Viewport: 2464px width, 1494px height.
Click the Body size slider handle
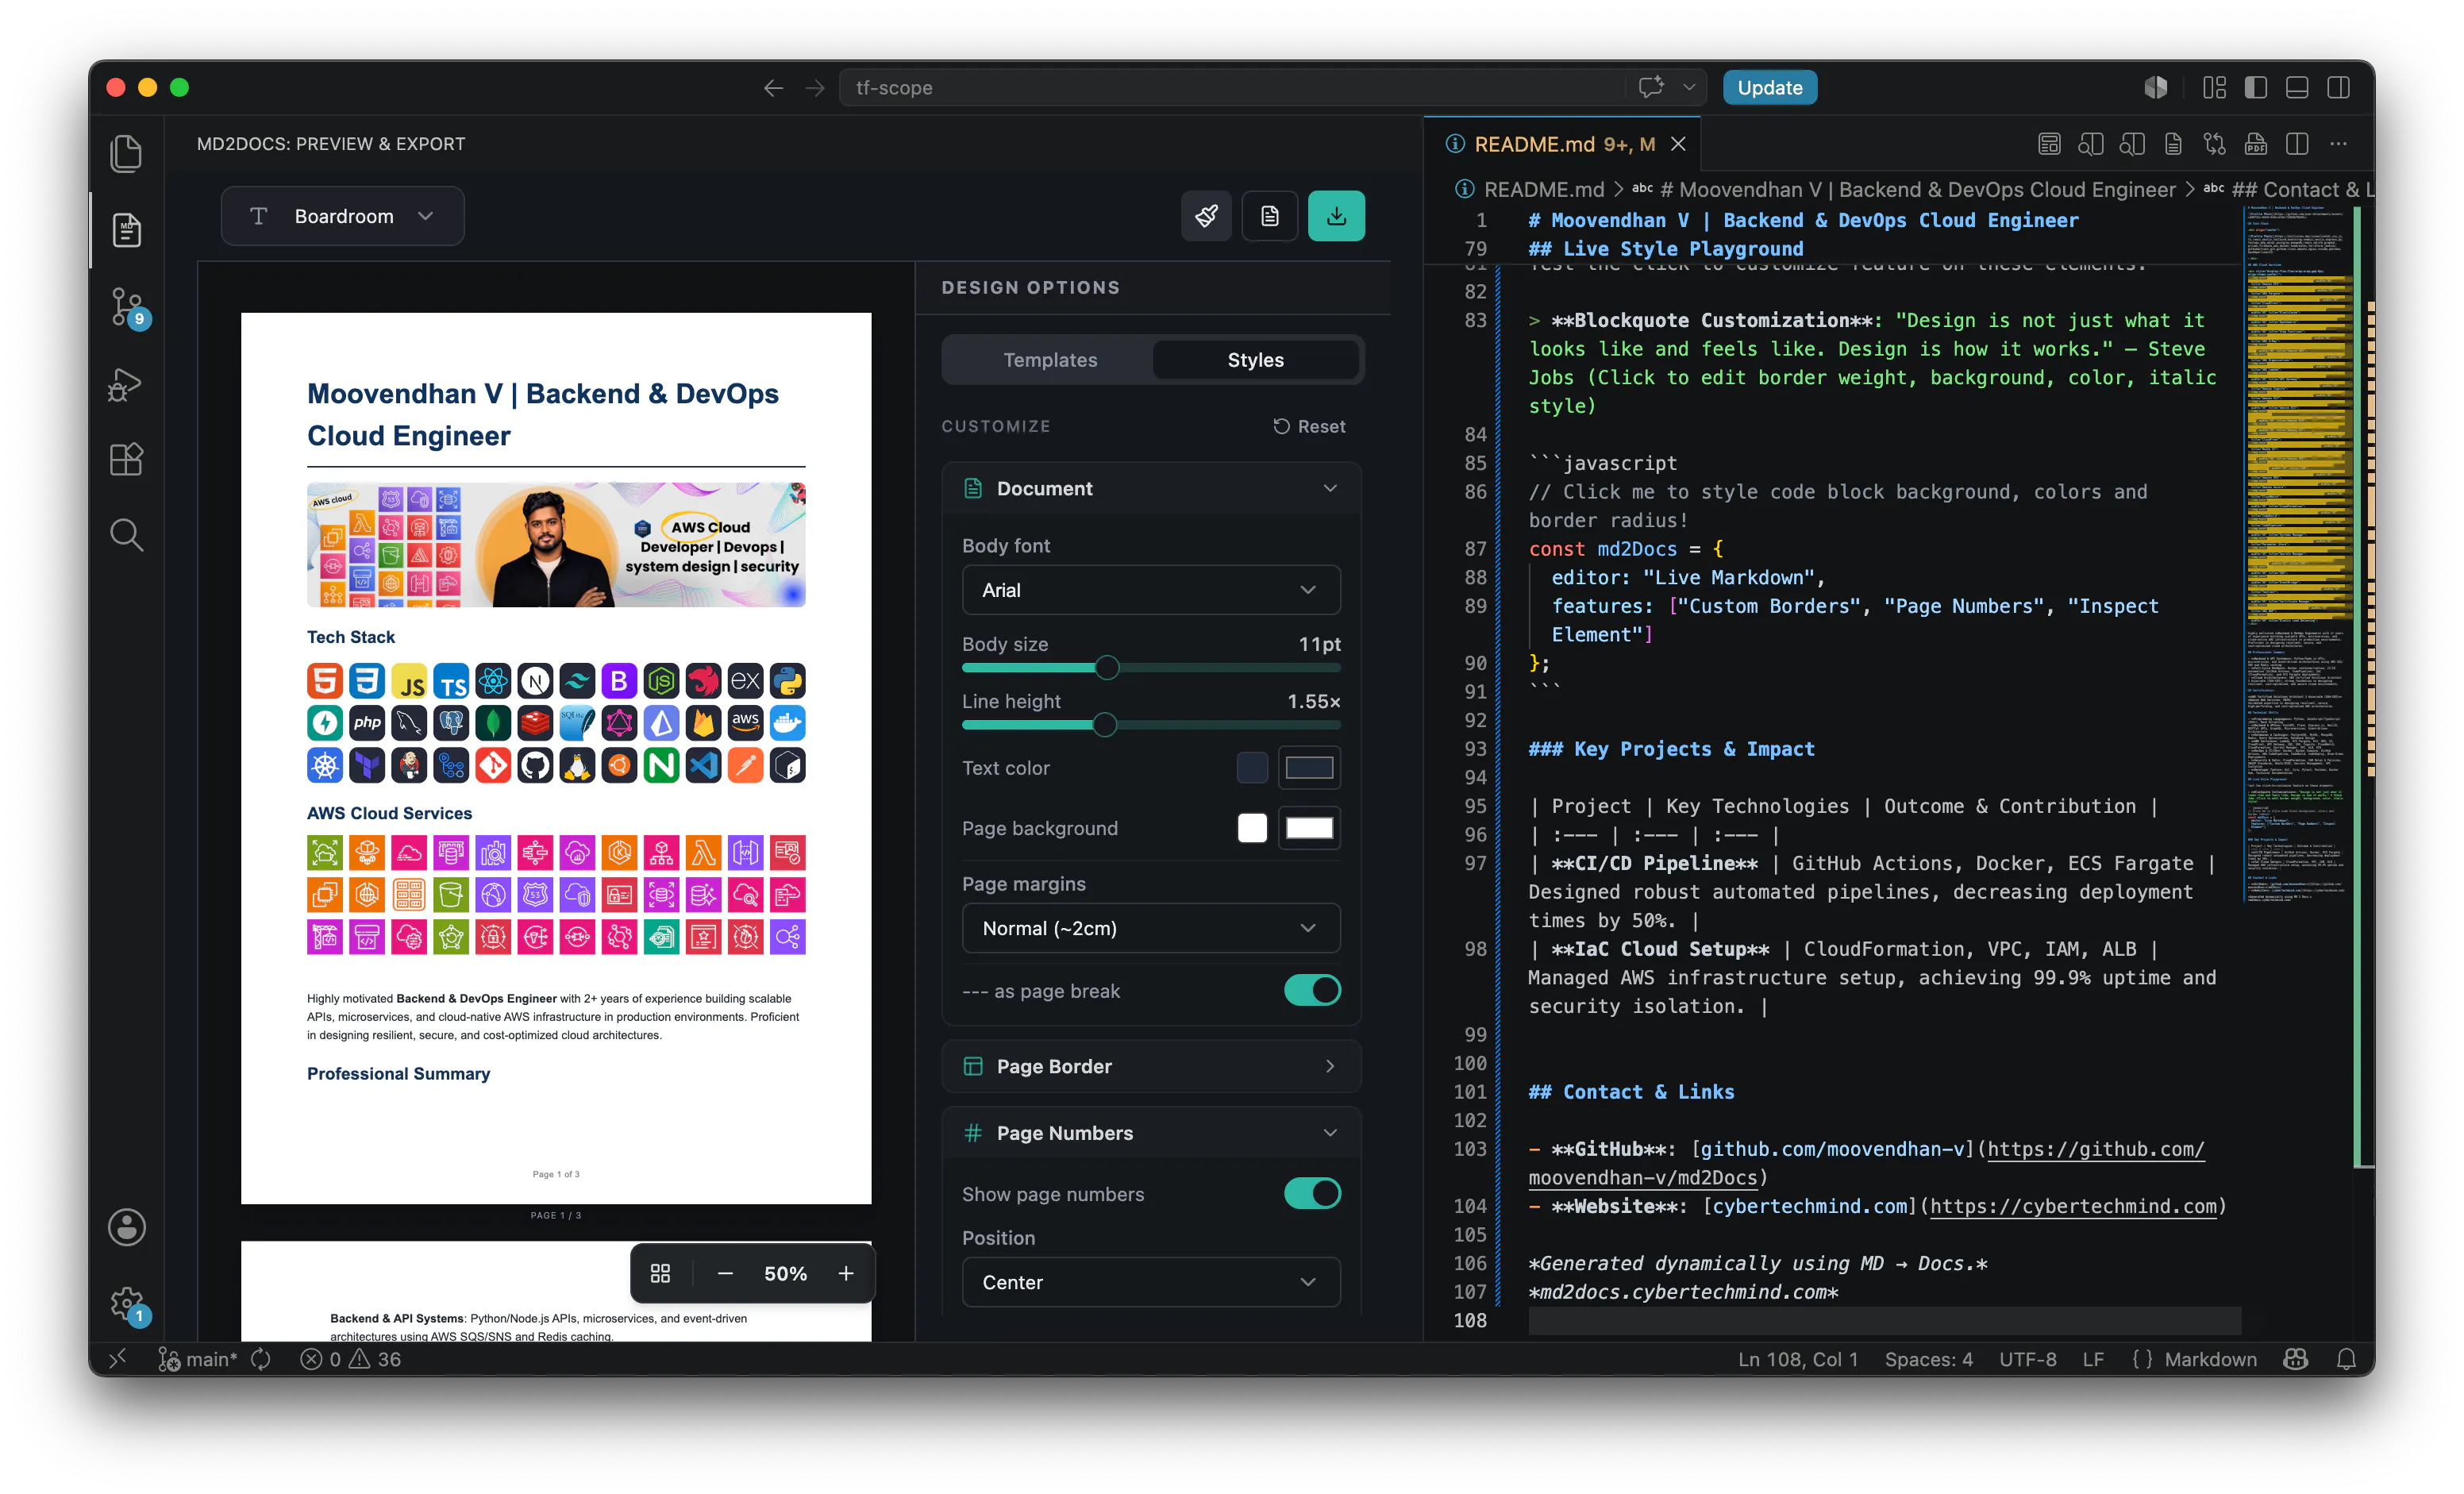click(x=1106, y=668)
